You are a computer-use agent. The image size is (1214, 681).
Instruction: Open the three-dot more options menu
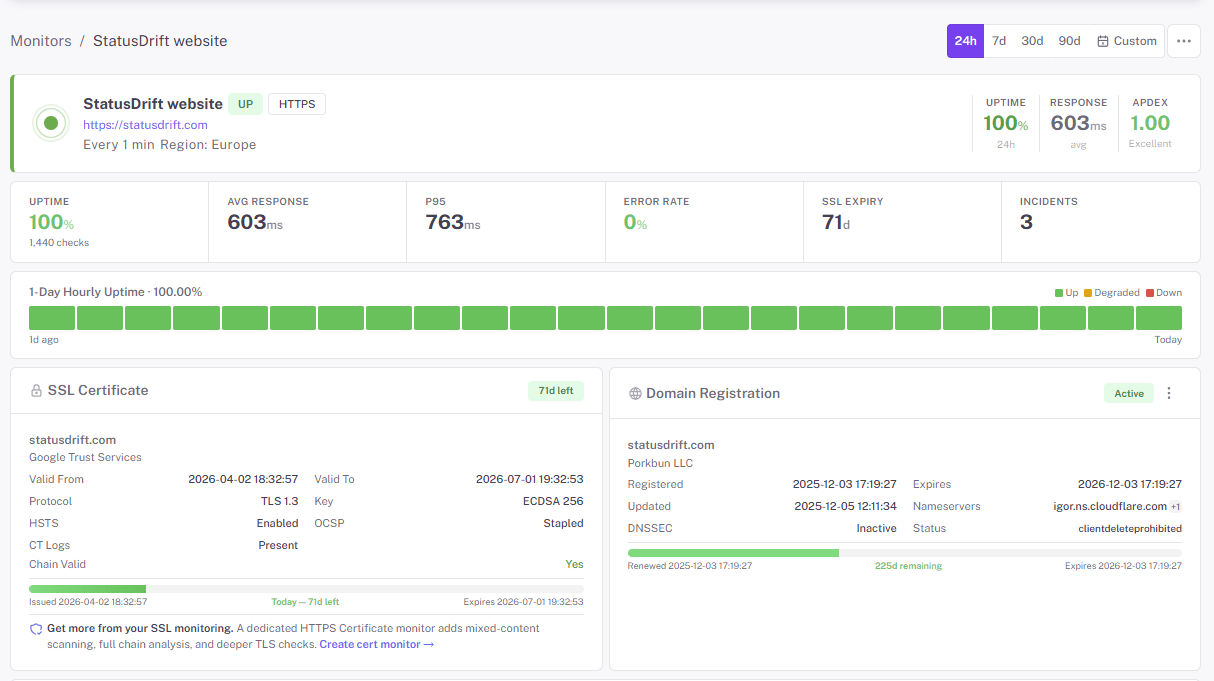1184,41
